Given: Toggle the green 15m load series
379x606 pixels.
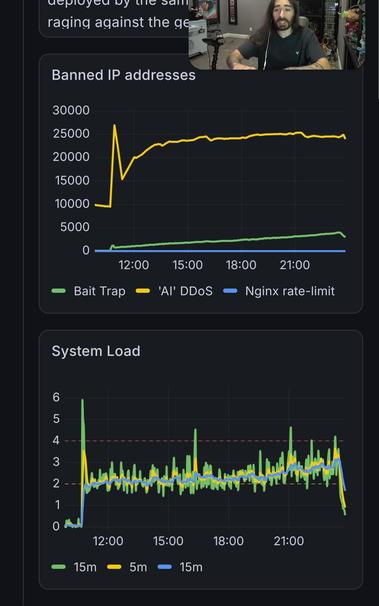Looking at the screenshot, I should (74, 567).
